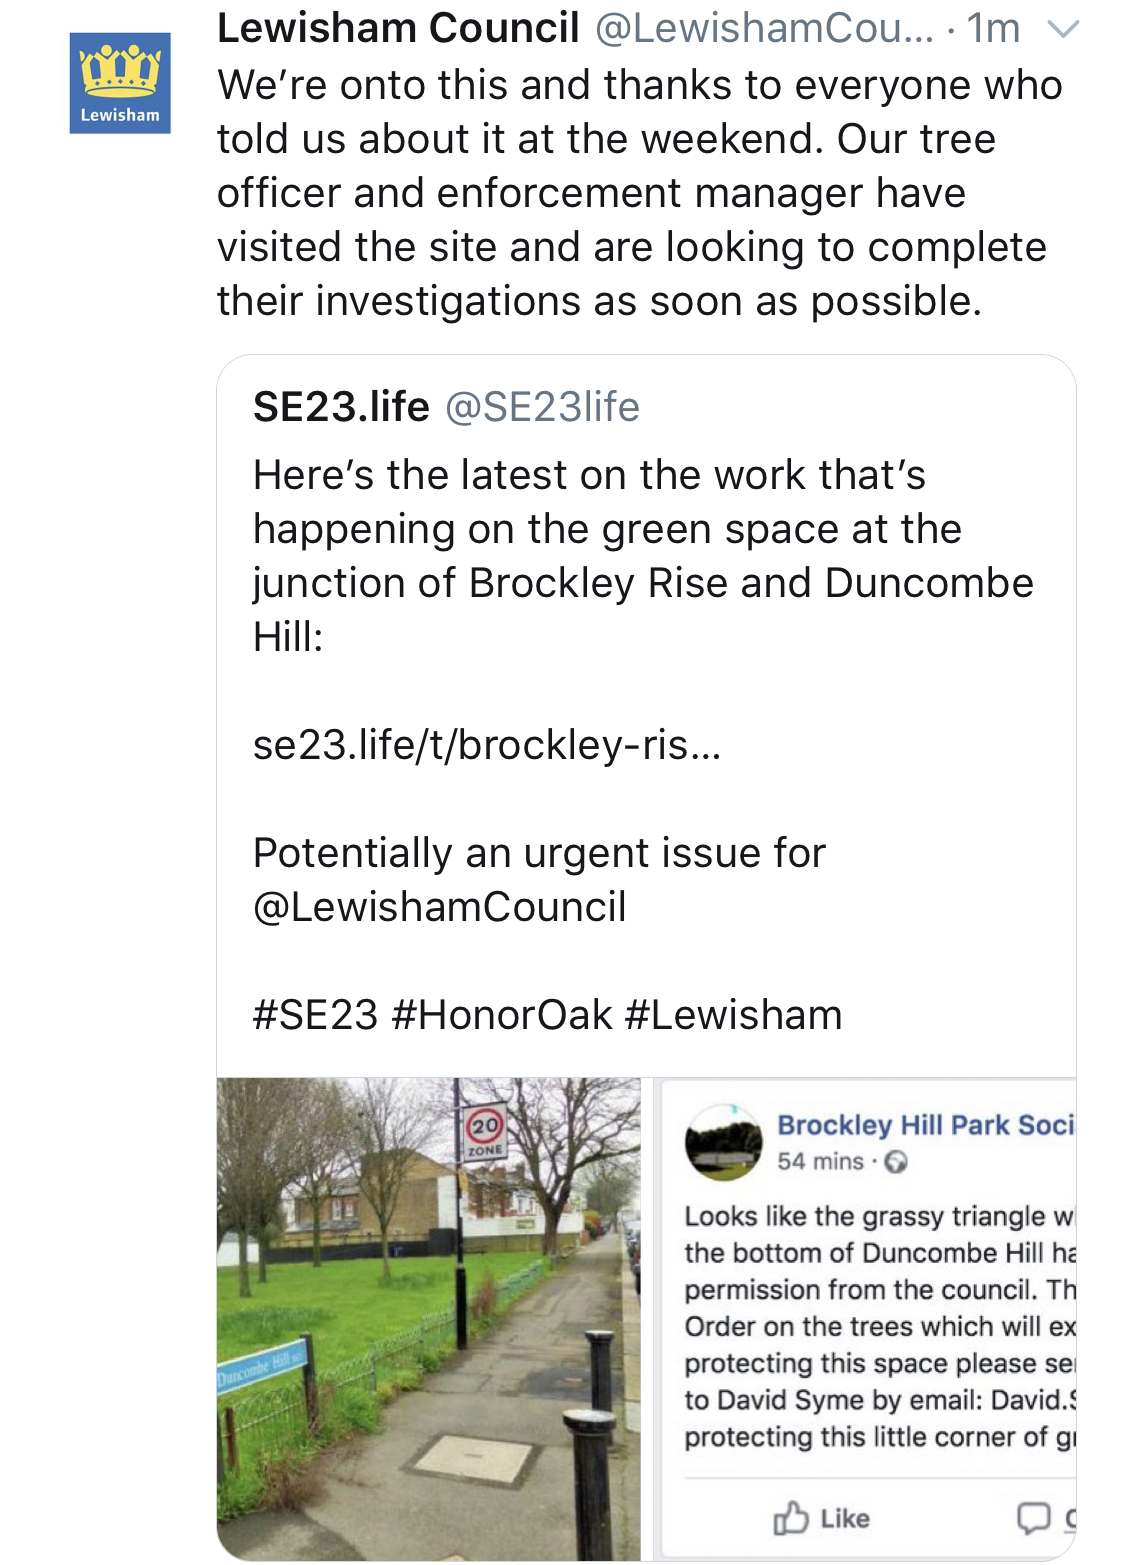Click the comment speech bubble icon
The height and width of the screenshot is (1565, 1125).
point(1033,1518)
